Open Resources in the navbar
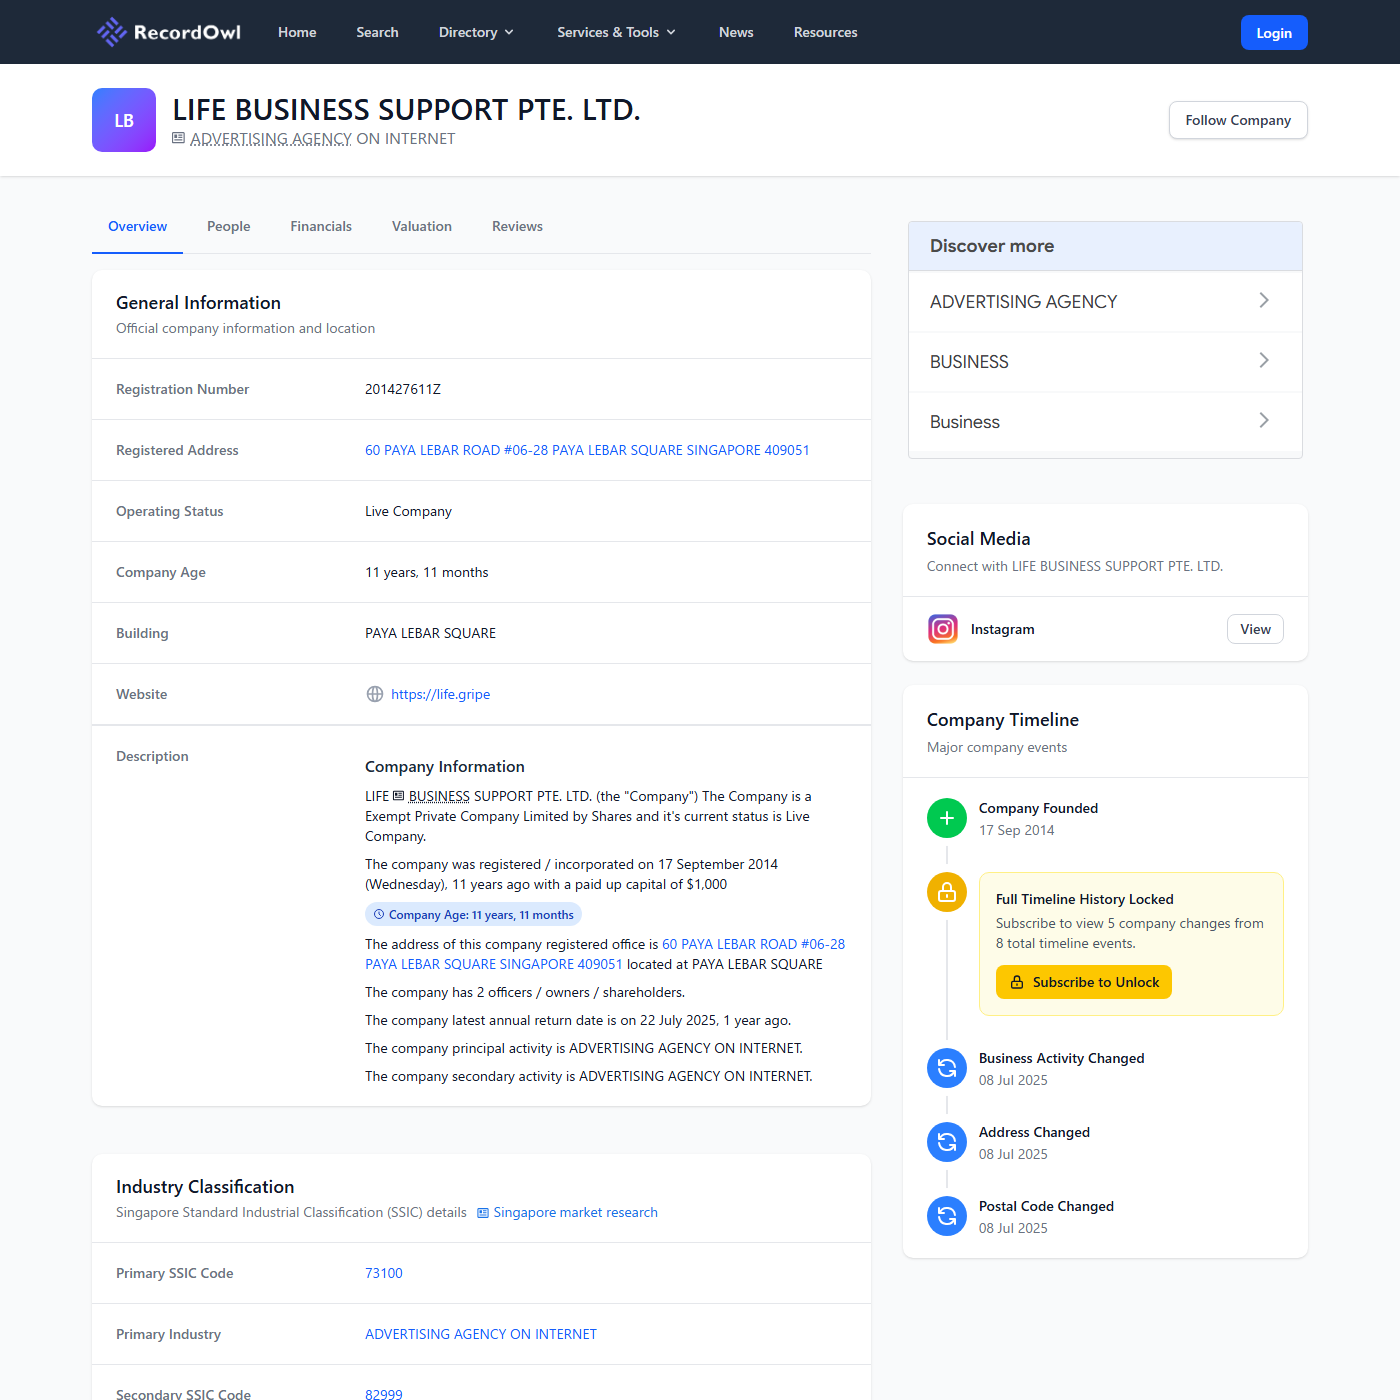Viewport: 1400px width, 1400px height. point(825,32)
